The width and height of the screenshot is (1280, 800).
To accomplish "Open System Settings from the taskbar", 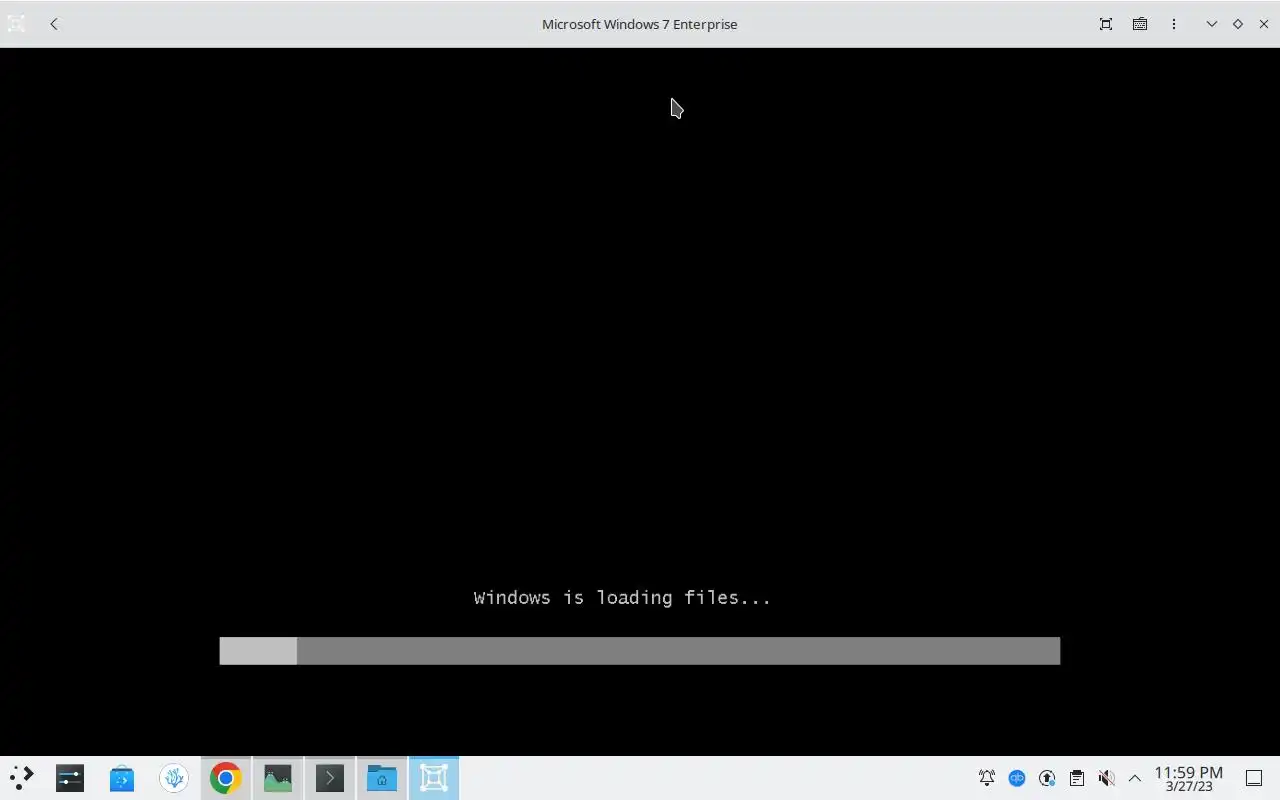I will tap(70, 778).
